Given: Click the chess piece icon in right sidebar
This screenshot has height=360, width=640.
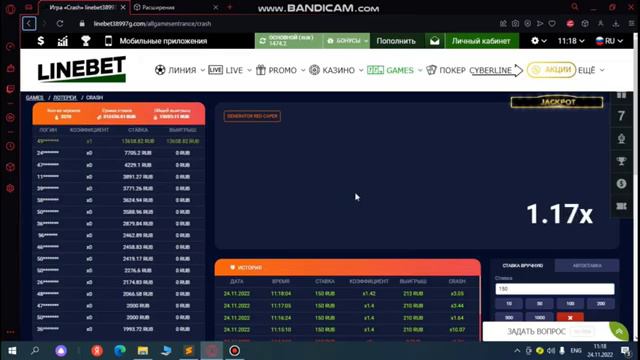Looking at the screenshot, I should click(621, 139).
